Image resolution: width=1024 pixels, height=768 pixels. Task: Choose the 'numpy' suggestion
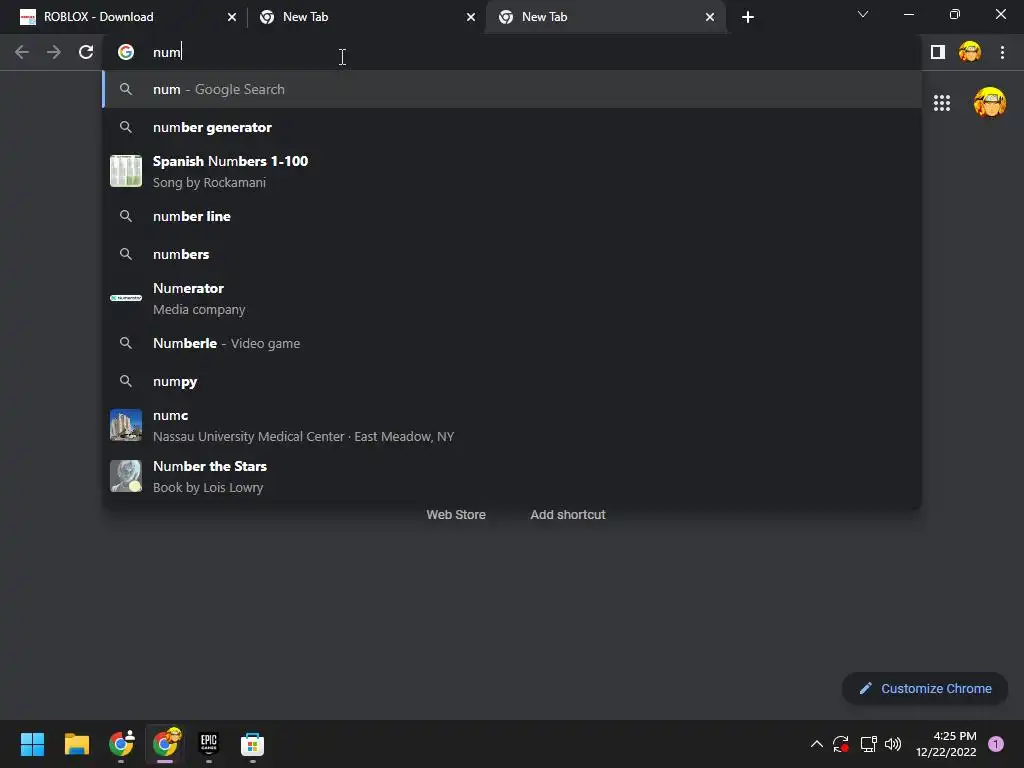coord(512,381)
